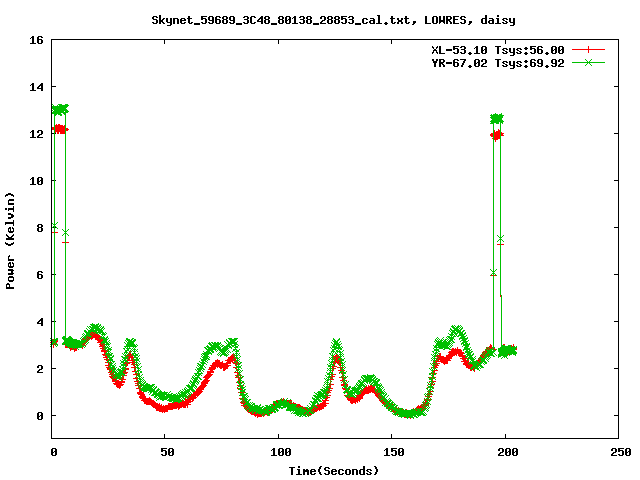Viewport: 640px width, 480px height.
Task: Click the x-axis tick label 50
Action: [x=167, y=452]
